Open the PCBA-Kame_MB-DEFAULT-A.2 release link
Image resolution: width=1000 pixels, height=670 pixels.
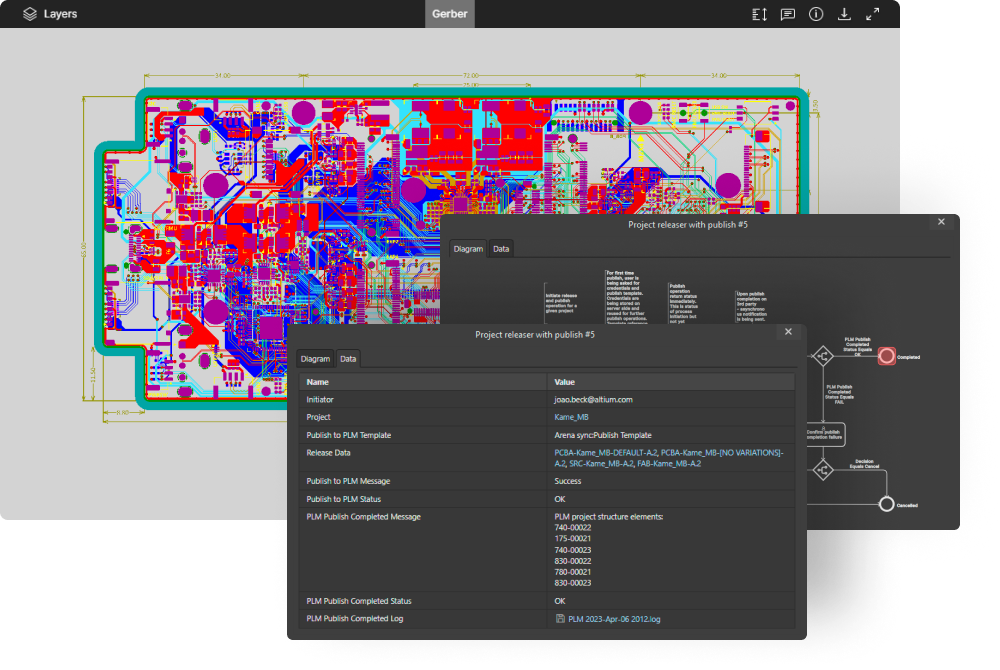(605, 452)
